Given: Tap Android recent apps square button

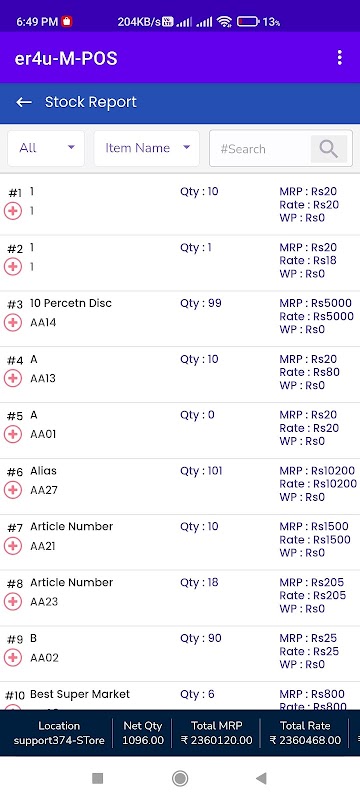Looking at the screenshot, I should click(x=97, y=778).
